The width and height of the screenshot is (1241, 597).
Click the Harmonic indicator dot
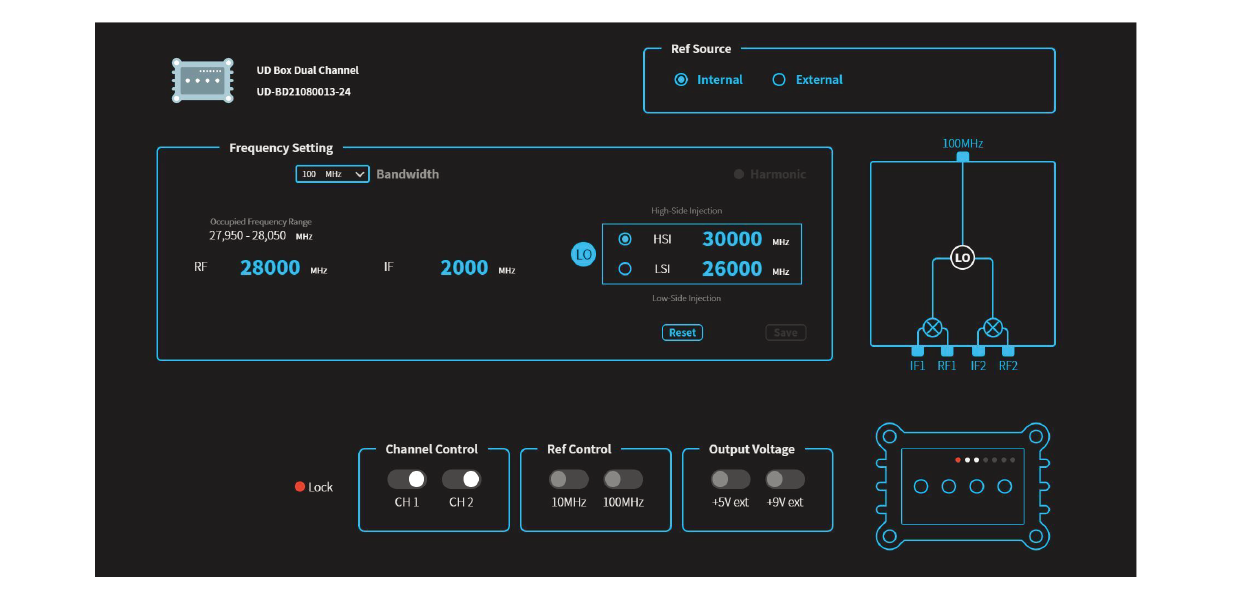coord(739,174)
